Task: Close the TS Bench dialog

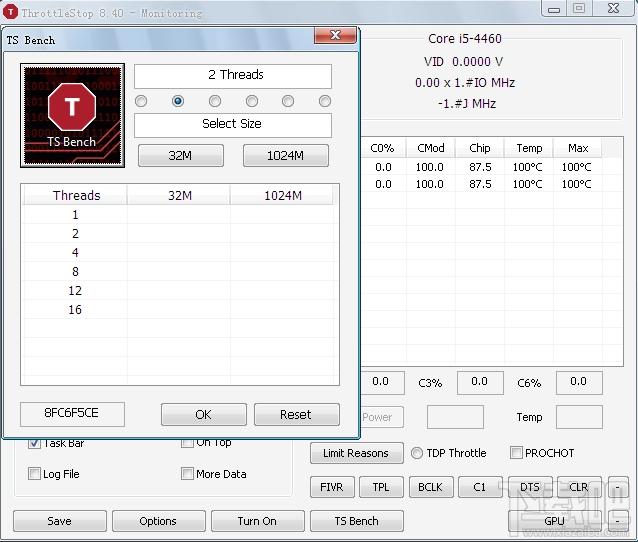Action: [x=336, y=37]
